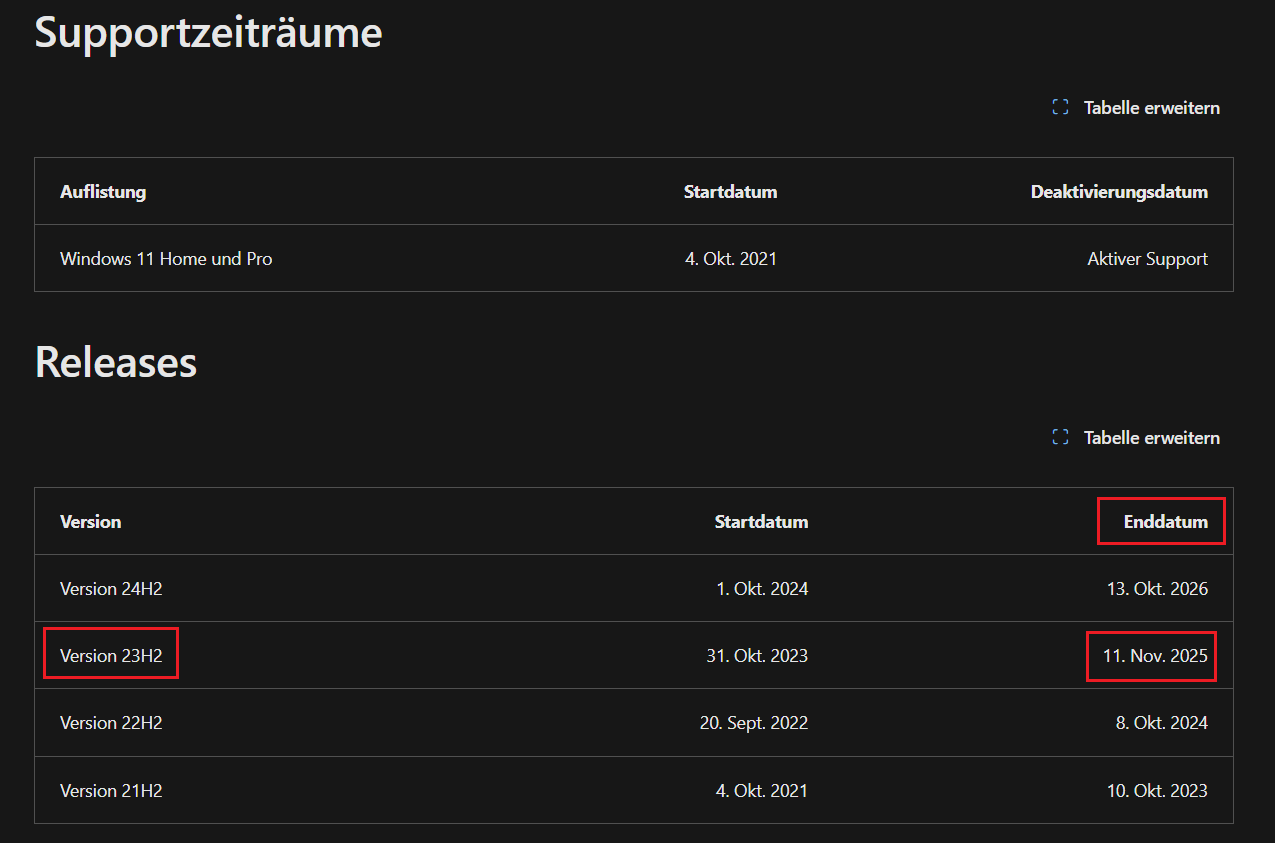The height and width of the screenshot is (843, 1275).
Task: Click the Version column header
Action: click(x=90, y=521)
